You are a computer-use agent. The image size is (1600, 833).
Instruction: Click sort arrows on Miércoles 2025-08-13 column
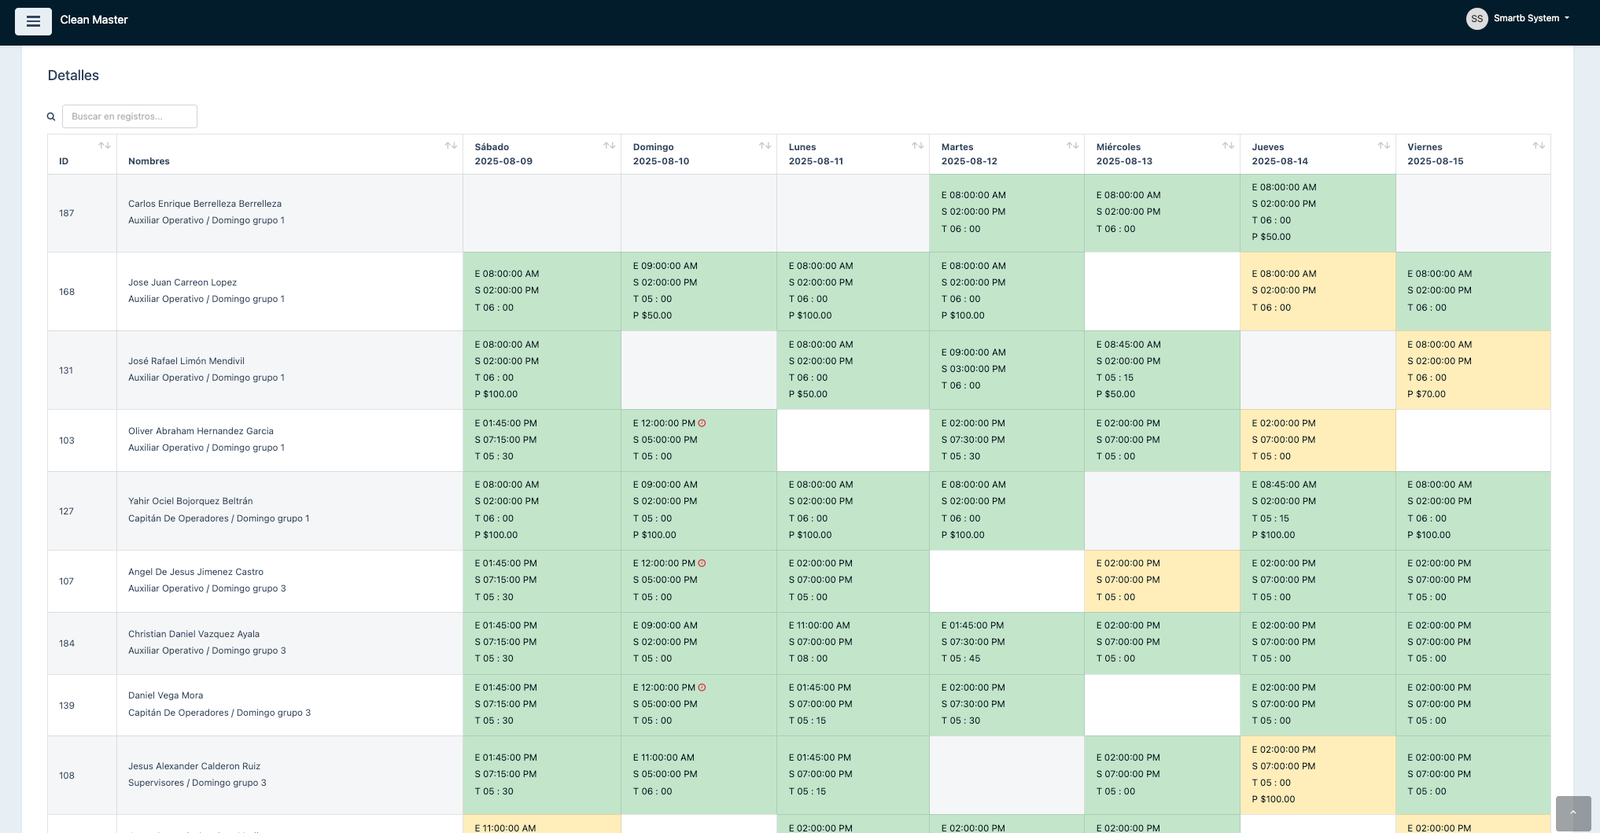1228,146
